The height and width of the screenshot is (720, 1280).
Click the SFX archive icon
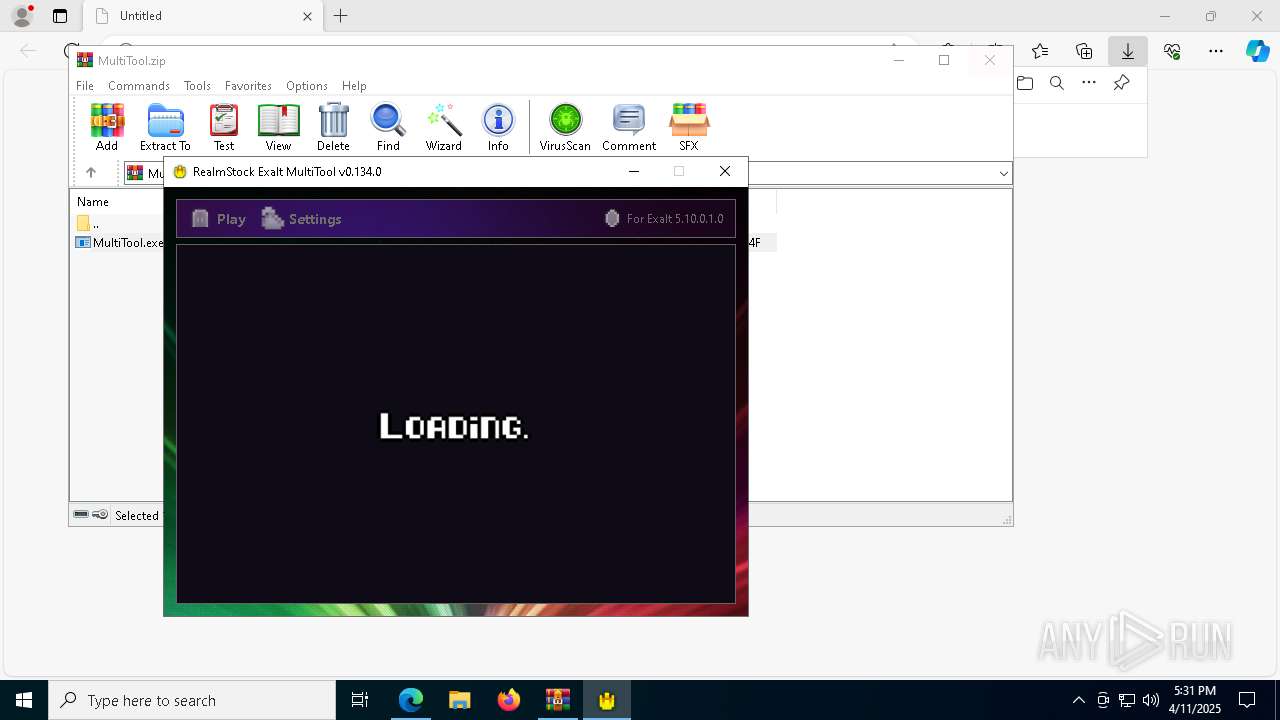[x=689, y=127]
